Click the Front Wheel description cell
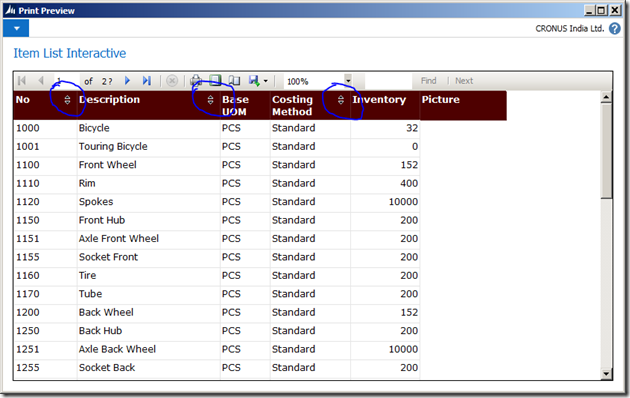The image size is (630, 398). tap(149, 165)
